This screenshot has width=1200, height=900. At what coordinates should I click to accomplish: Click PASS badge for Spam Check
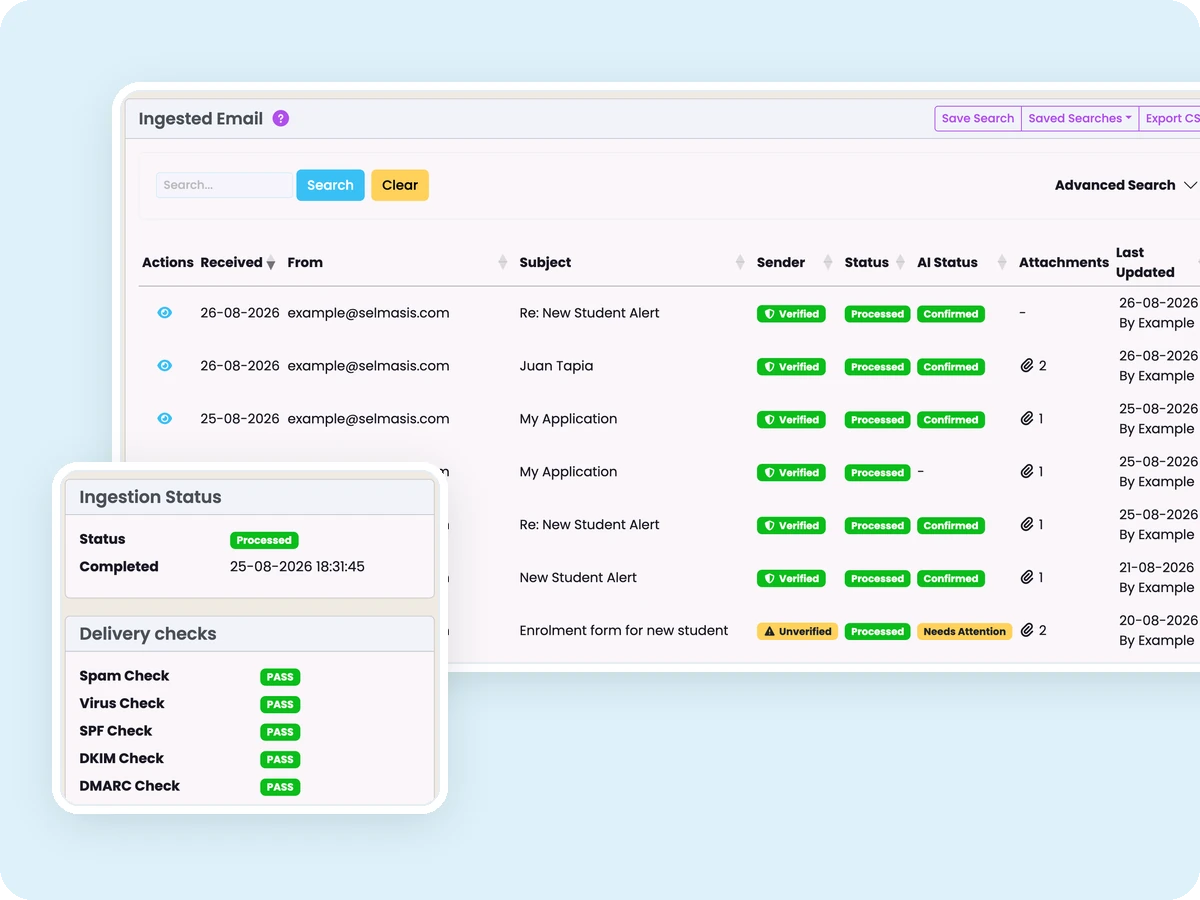[x=280, y=677]
